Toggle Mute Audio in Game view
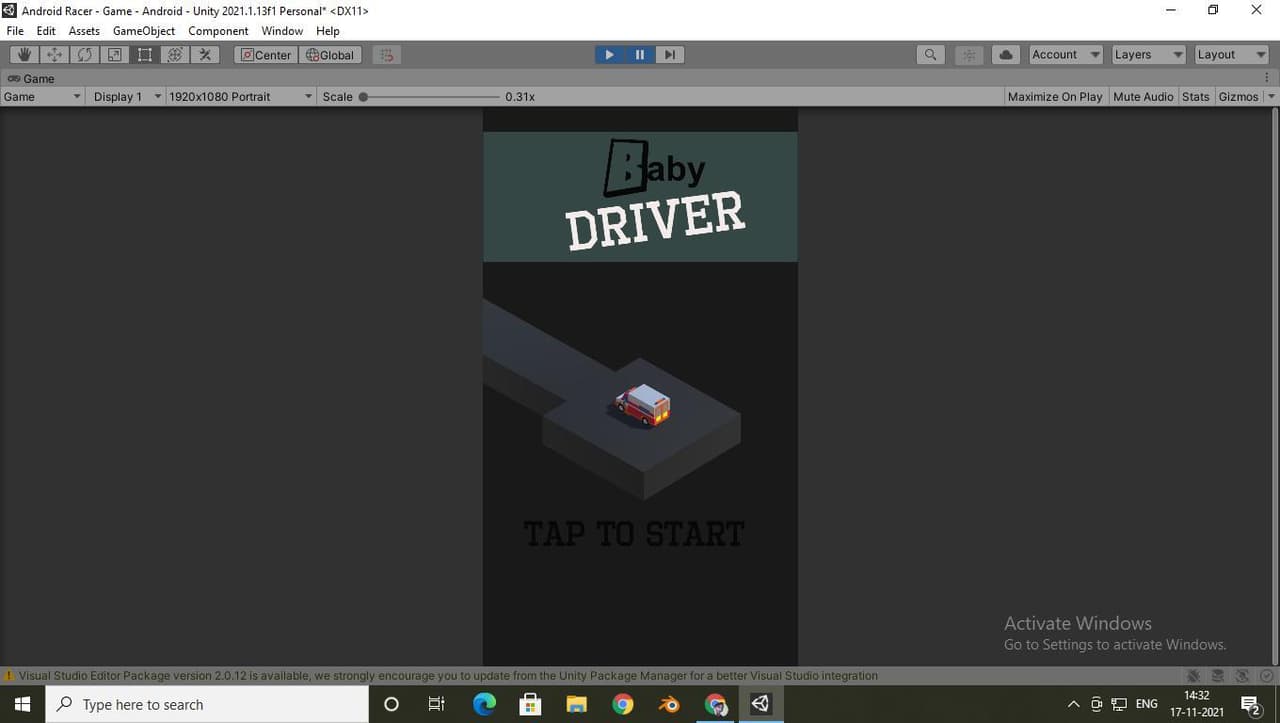This screenshot has width=1280, height=723. tap(1143, 97)
